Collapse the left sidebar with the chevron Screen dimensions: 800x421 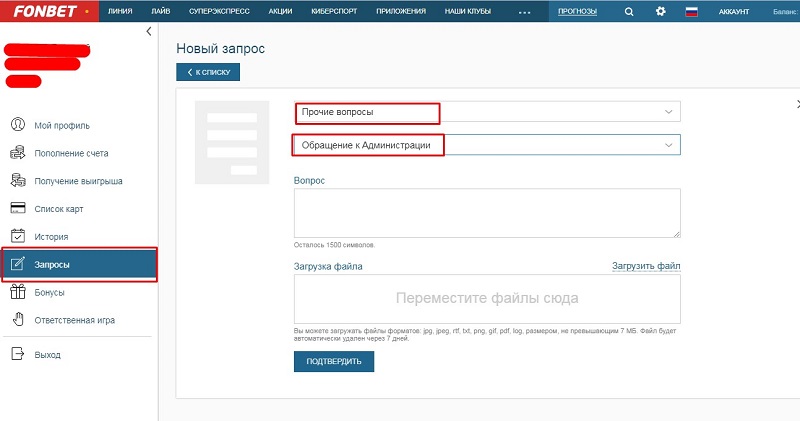click(149, 32)
